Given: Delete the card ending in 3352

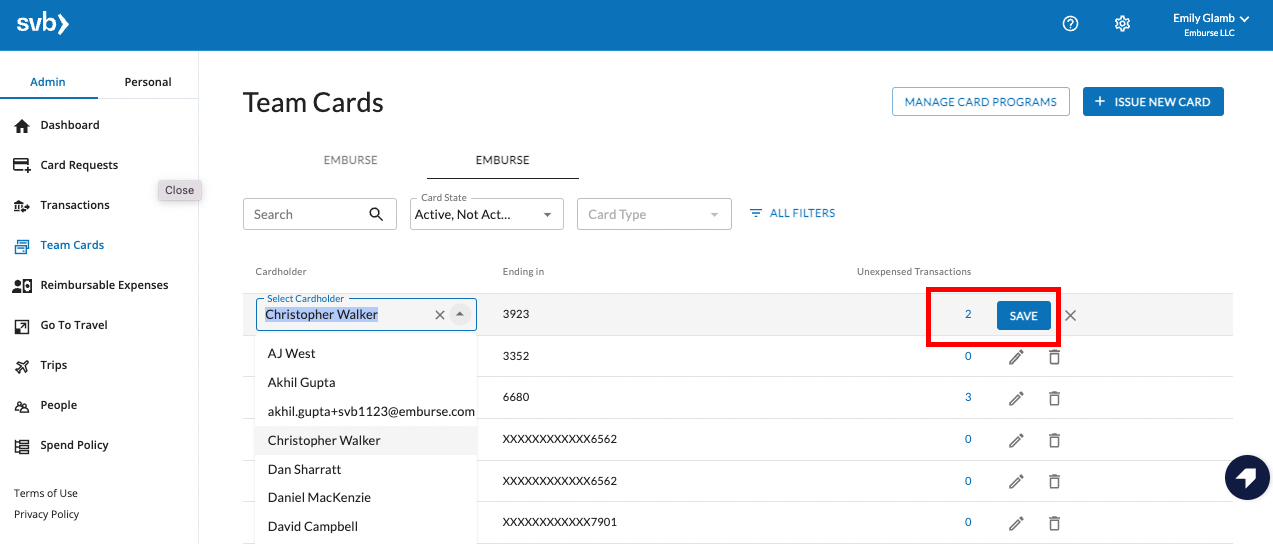Looking at the screenshot, I should pos(1053,357).
